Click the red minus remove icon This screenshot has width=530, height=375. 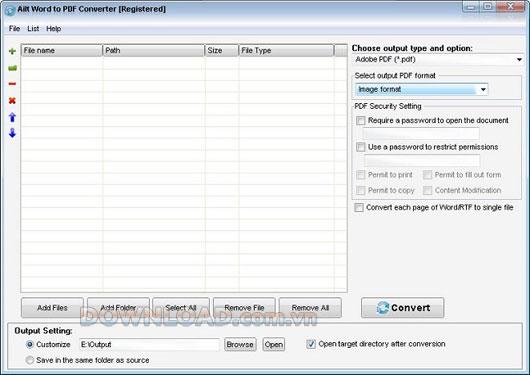point(12,84)
